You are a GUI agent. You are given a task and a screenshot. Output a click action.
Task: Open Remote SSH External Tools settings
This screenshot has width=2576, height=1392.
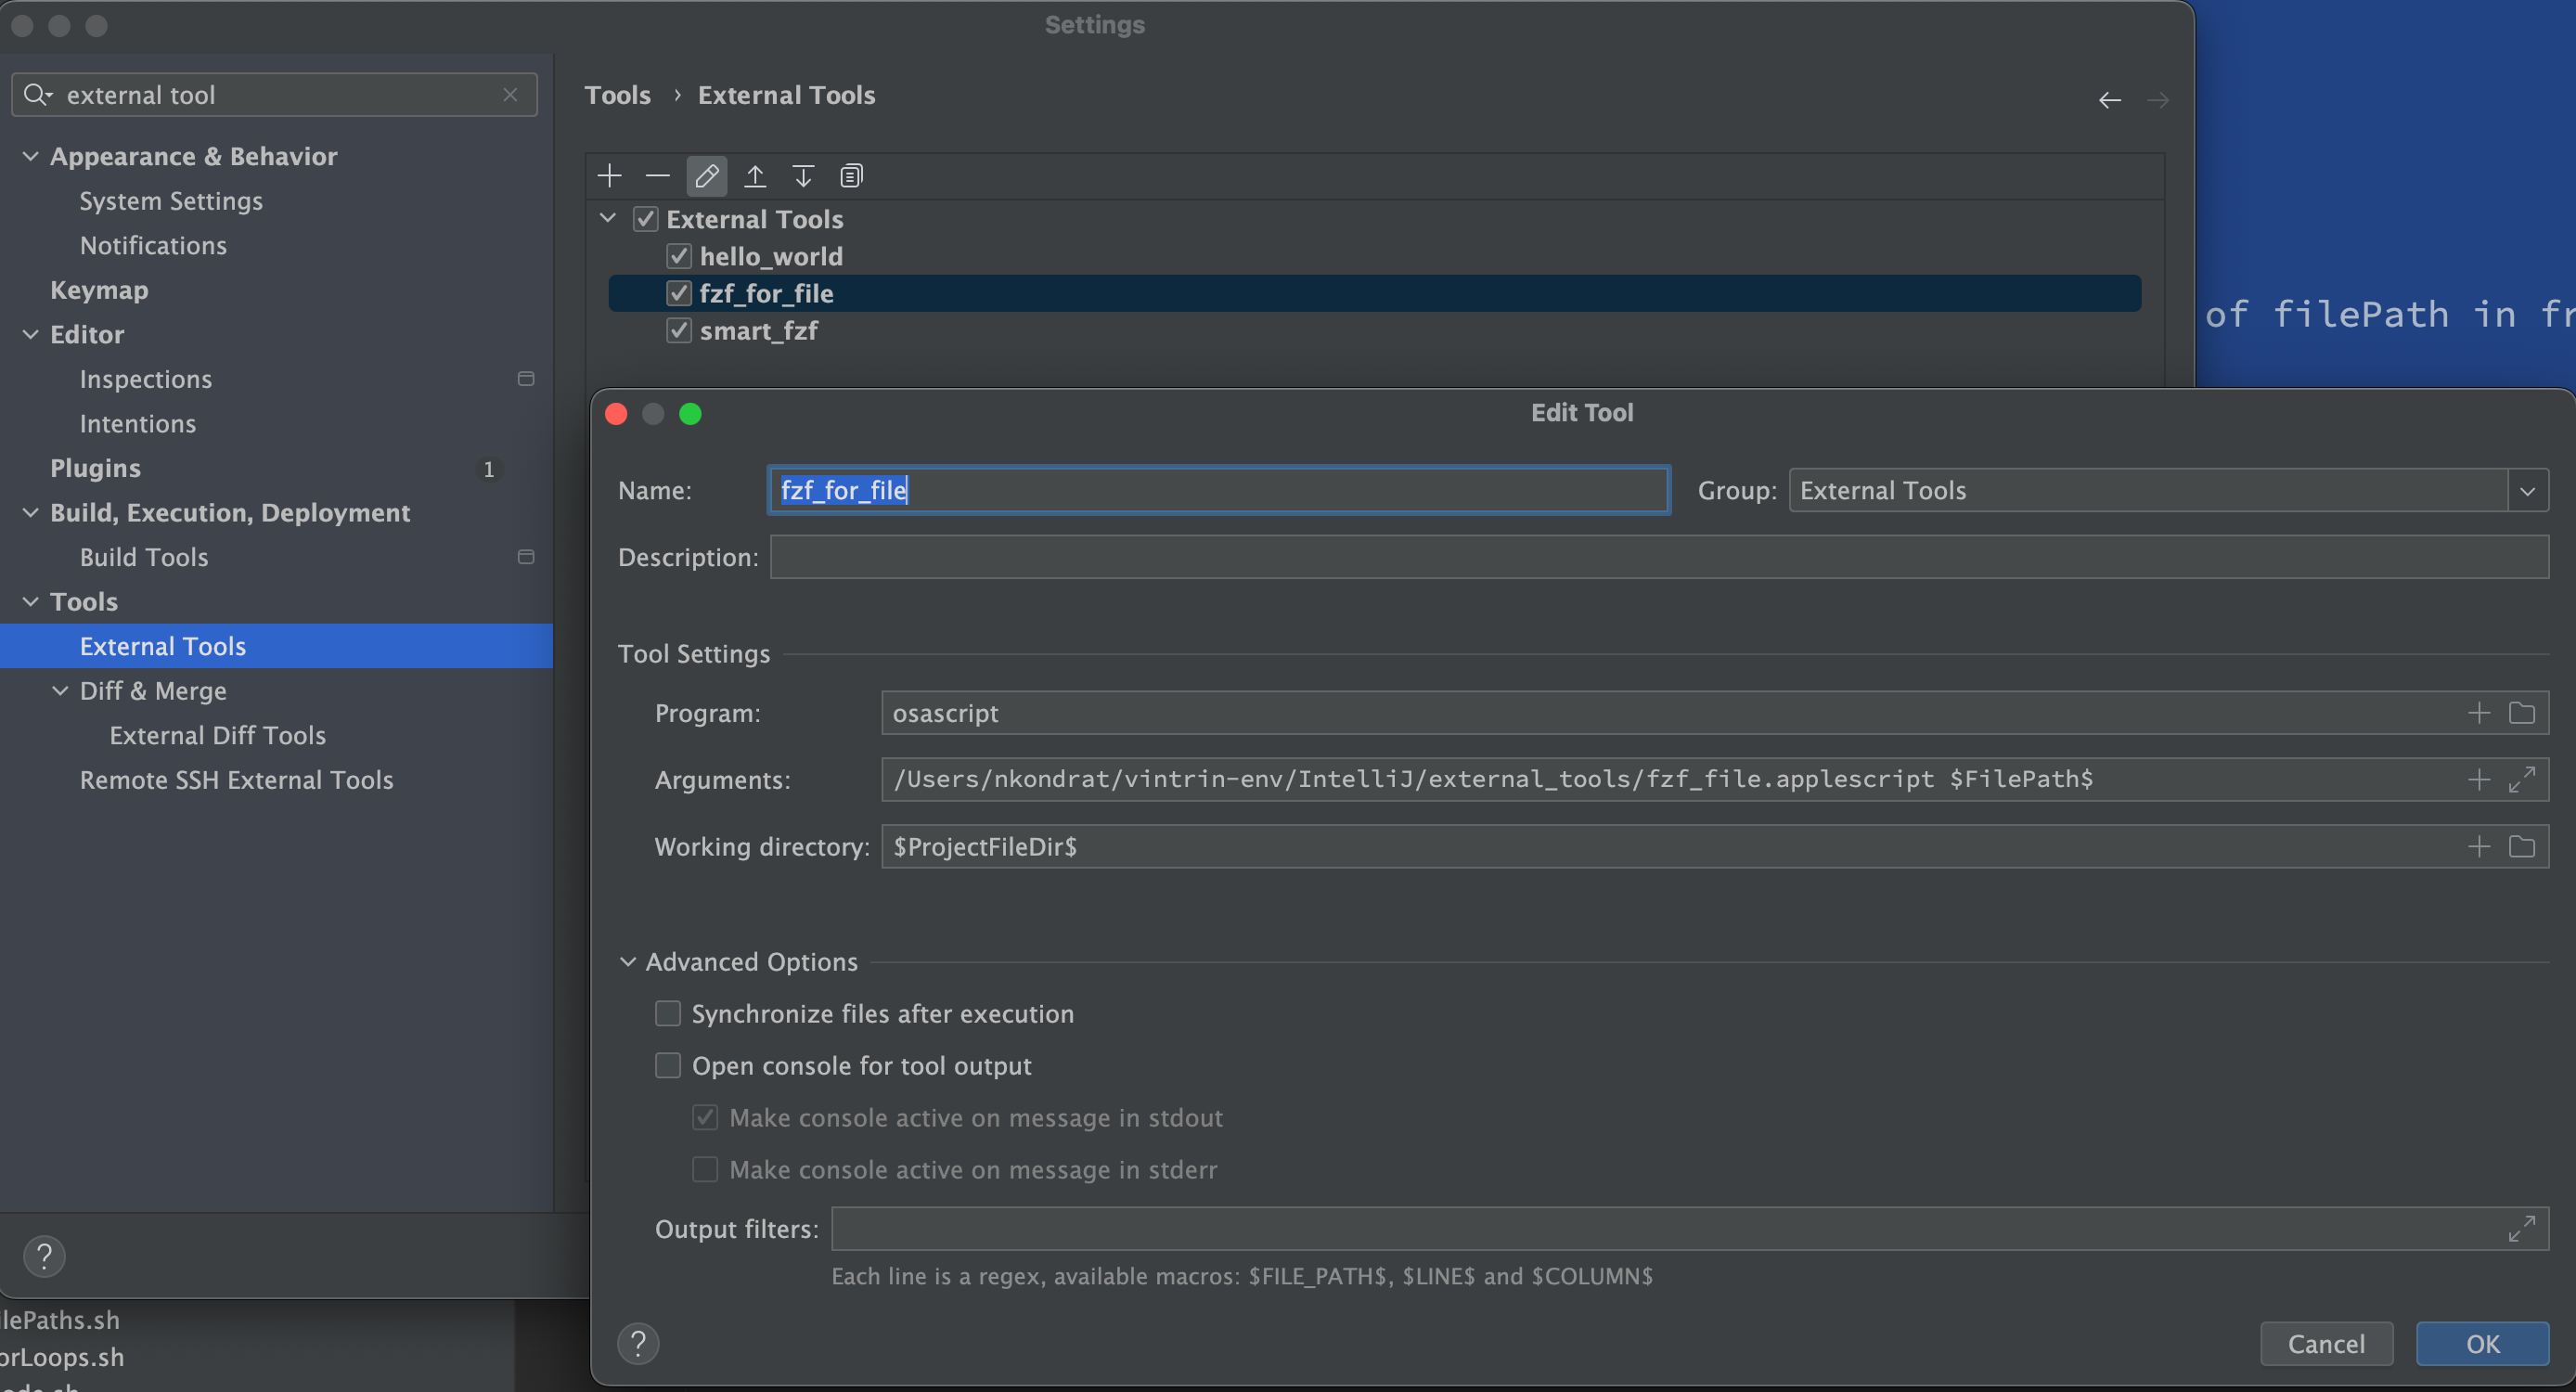click(x=237, y=780)
